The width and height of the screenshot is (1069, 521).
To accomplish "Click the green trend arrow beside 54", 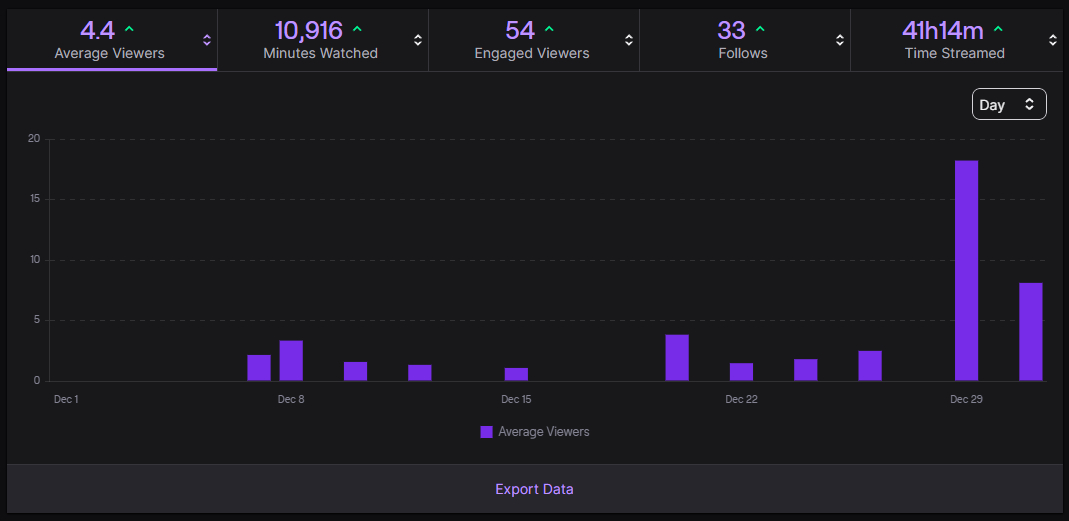I will pos(549,29).
